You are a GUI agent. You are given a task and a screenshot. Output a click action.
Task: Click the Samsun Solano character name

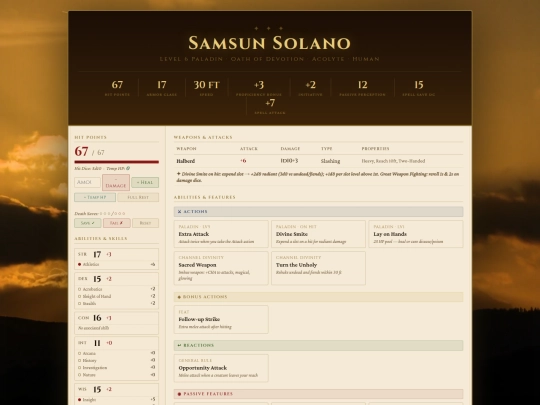270,43
